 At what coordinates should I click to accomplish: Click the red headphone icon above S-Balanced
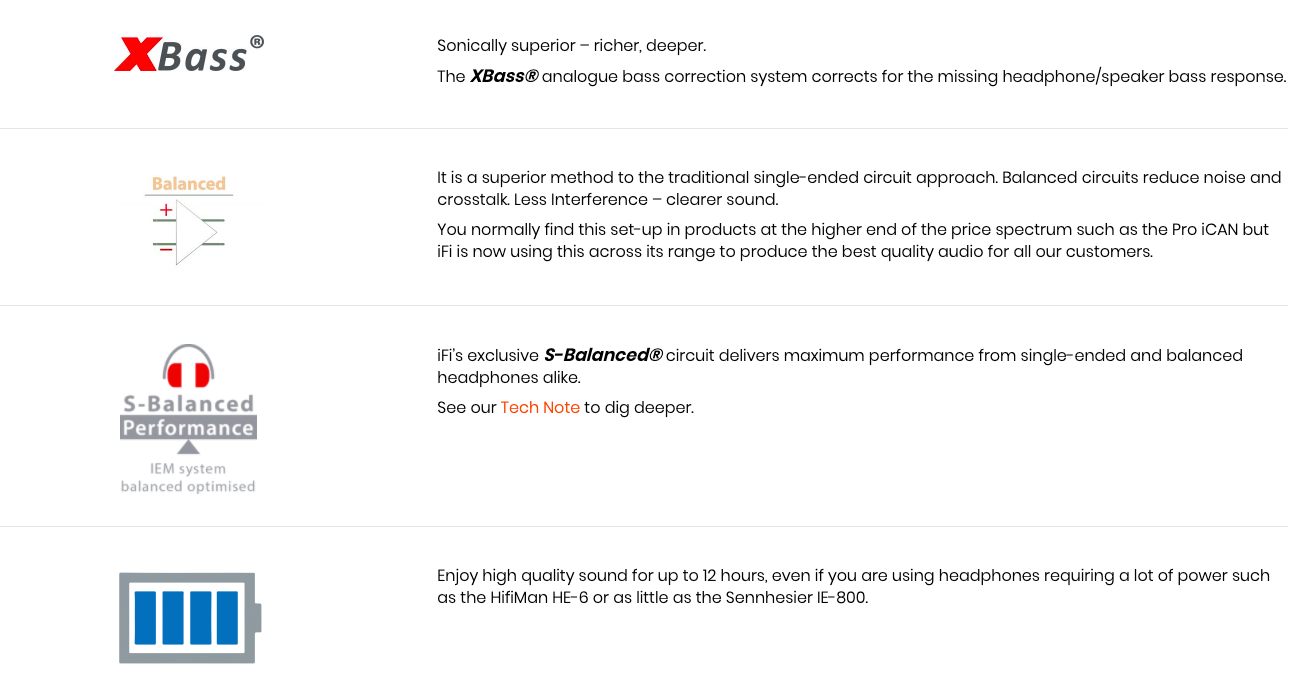point(188,368)
